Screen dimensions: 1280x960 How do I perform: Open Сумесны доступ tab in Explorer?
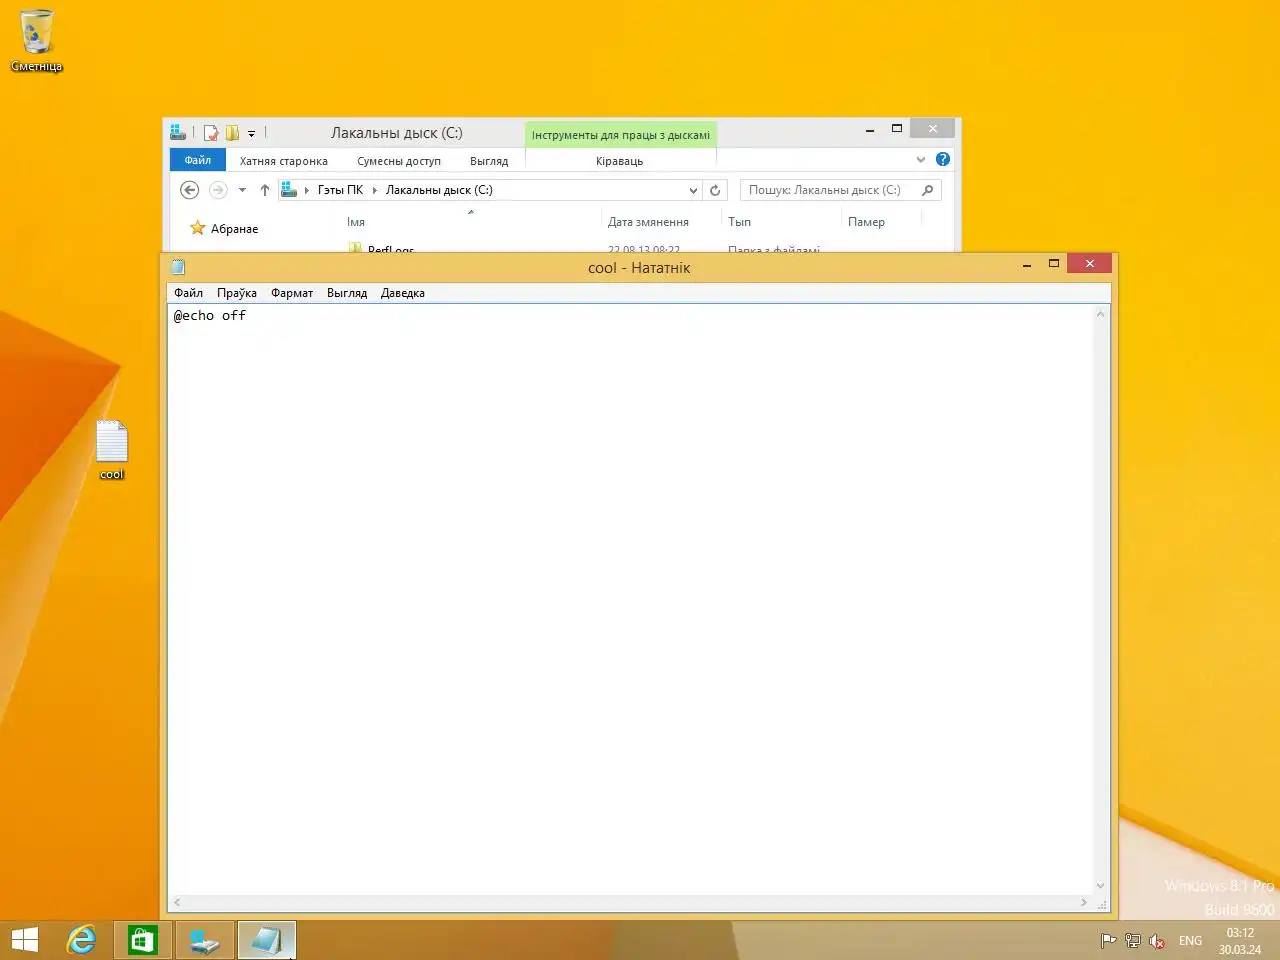tap(399, 161)
